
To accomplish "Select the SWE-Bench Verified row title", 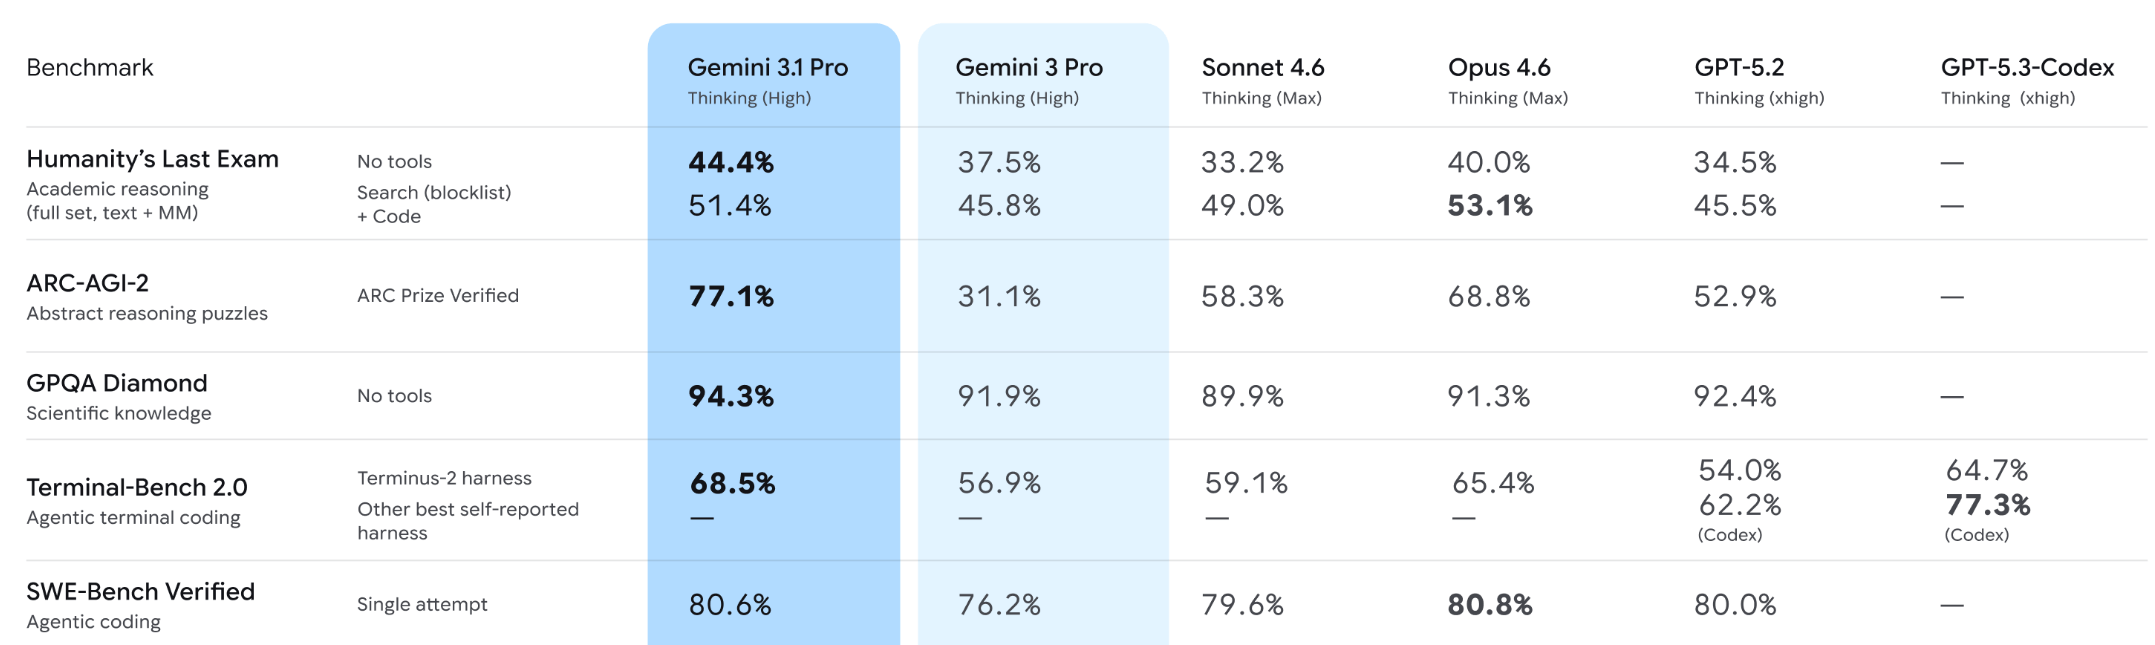I will click(140, 591).
